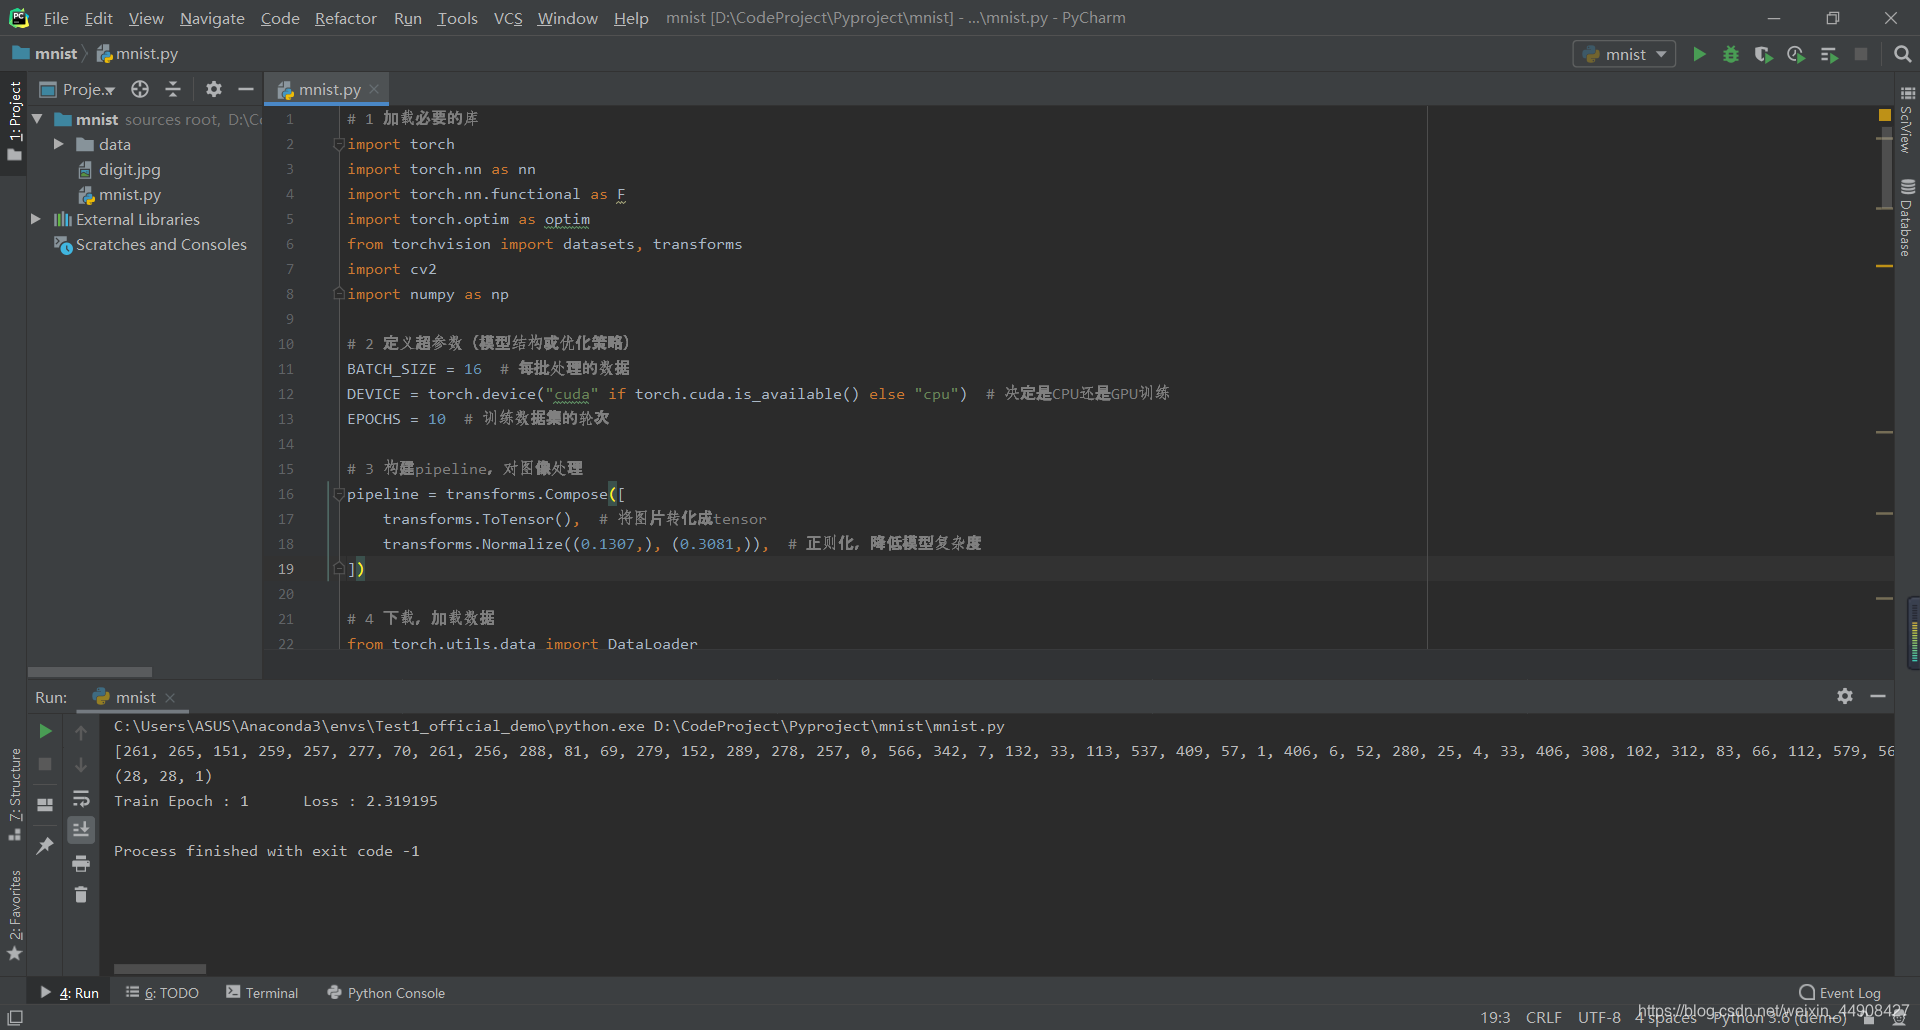This screenshot has height=1030, width=1920.
Task: Select digit.jpg in project tree
Action: [x=129, y=169]
